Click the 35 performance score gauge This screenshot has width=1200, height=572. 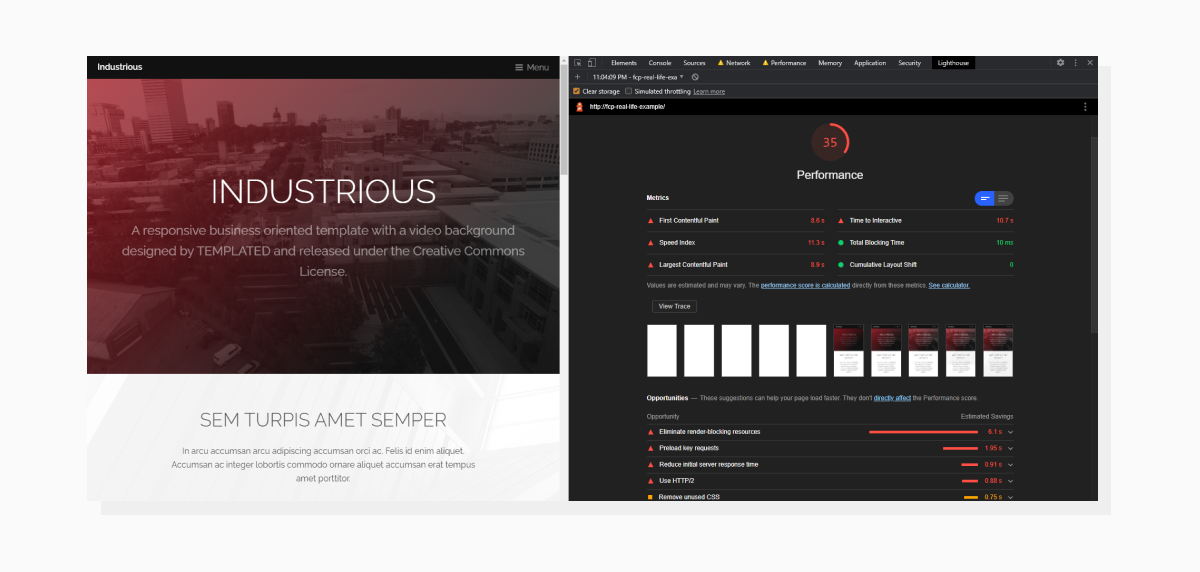pos(830,142)
